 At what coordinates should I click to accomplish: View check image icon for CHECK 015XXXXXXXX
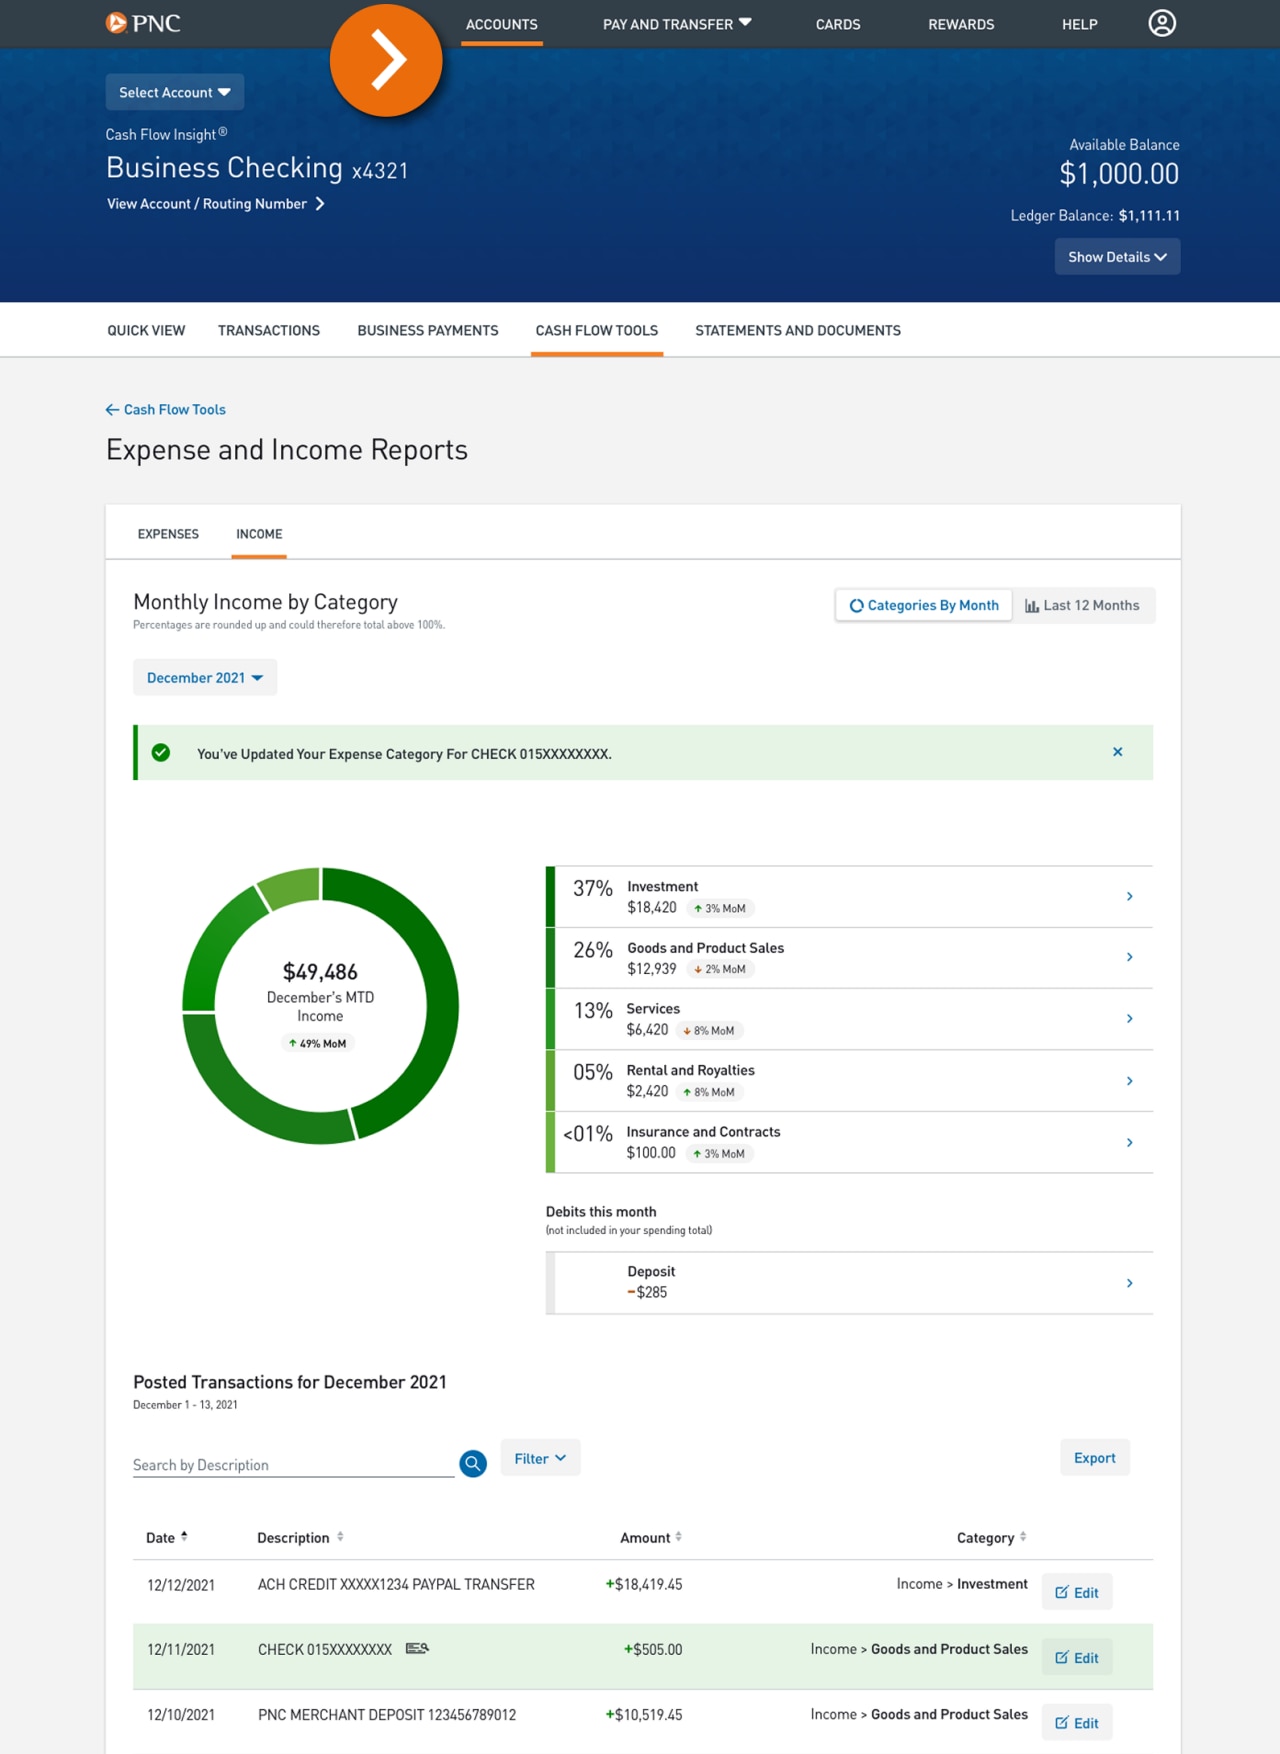point(417,1648)
